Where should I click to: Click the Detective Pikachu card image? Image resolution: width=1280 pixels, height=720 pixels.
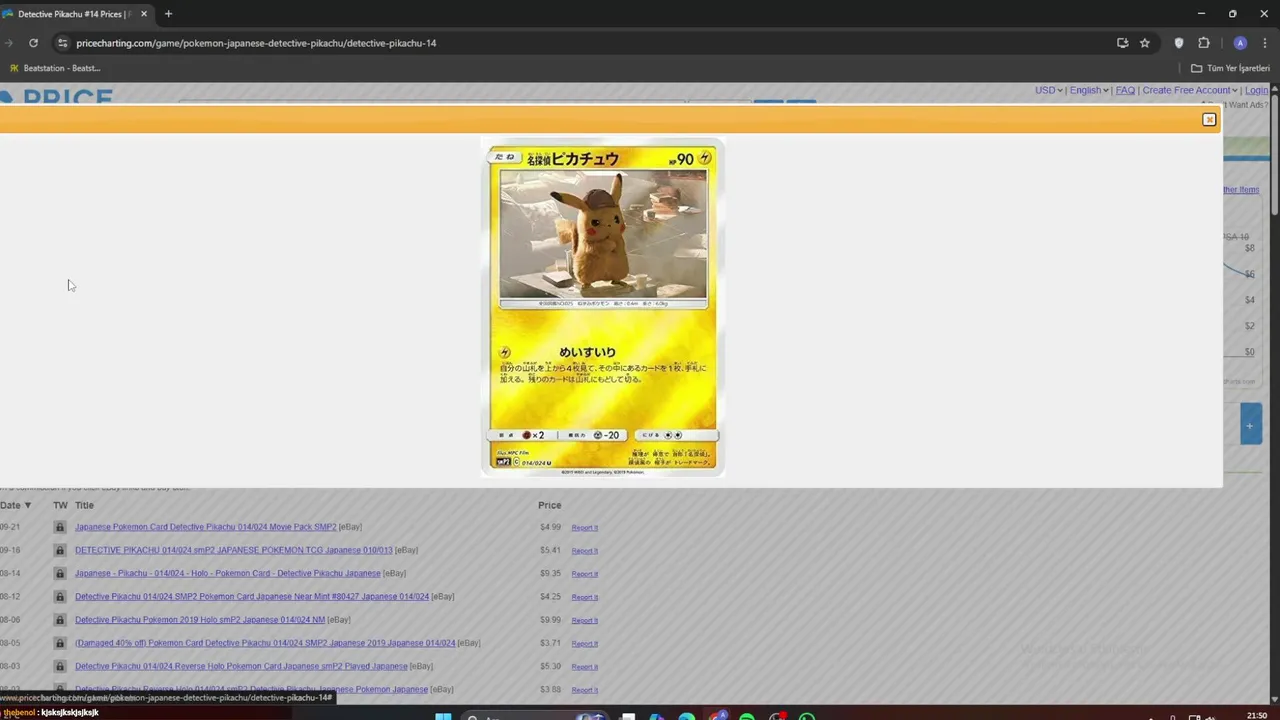(603, 307)
